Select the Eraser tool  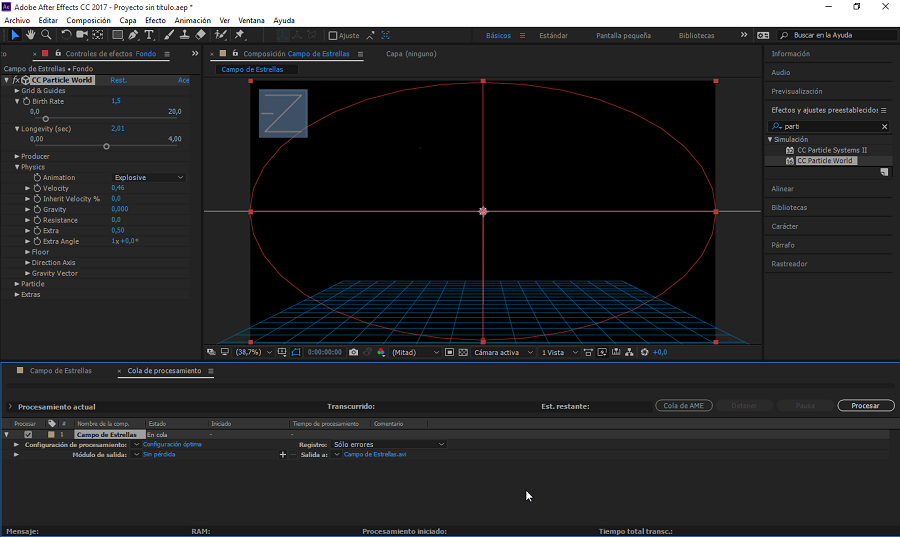coord(200,35)
